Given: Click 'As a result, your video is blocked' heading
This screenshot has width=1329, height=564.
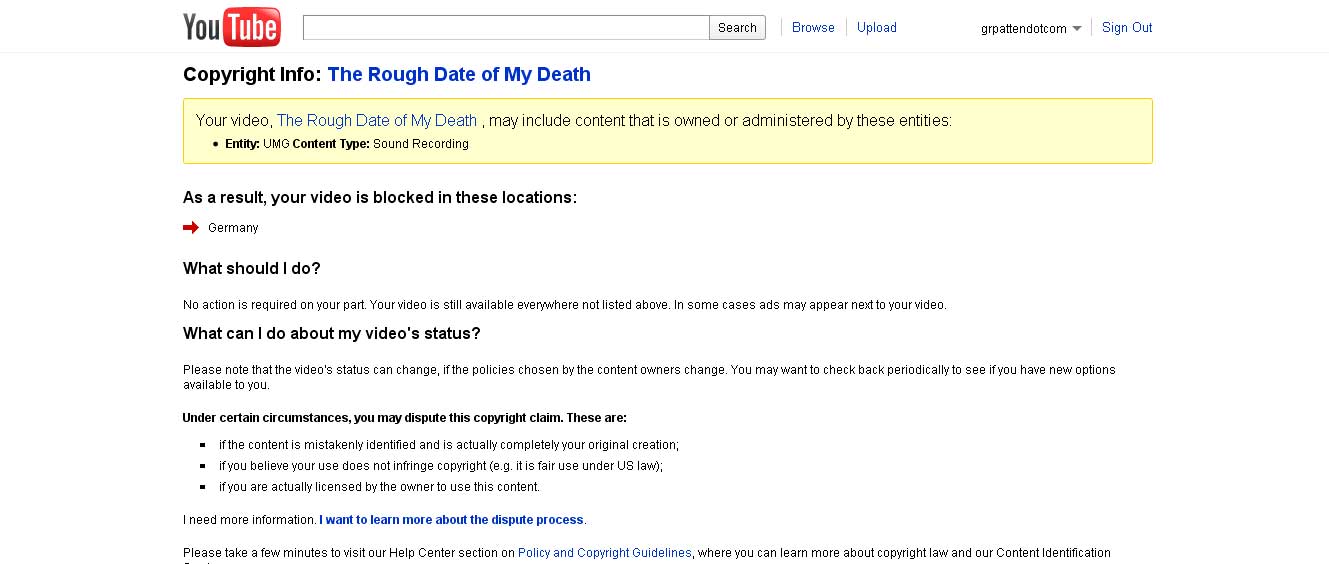Looking at the screenshot, I should (380, 198).
